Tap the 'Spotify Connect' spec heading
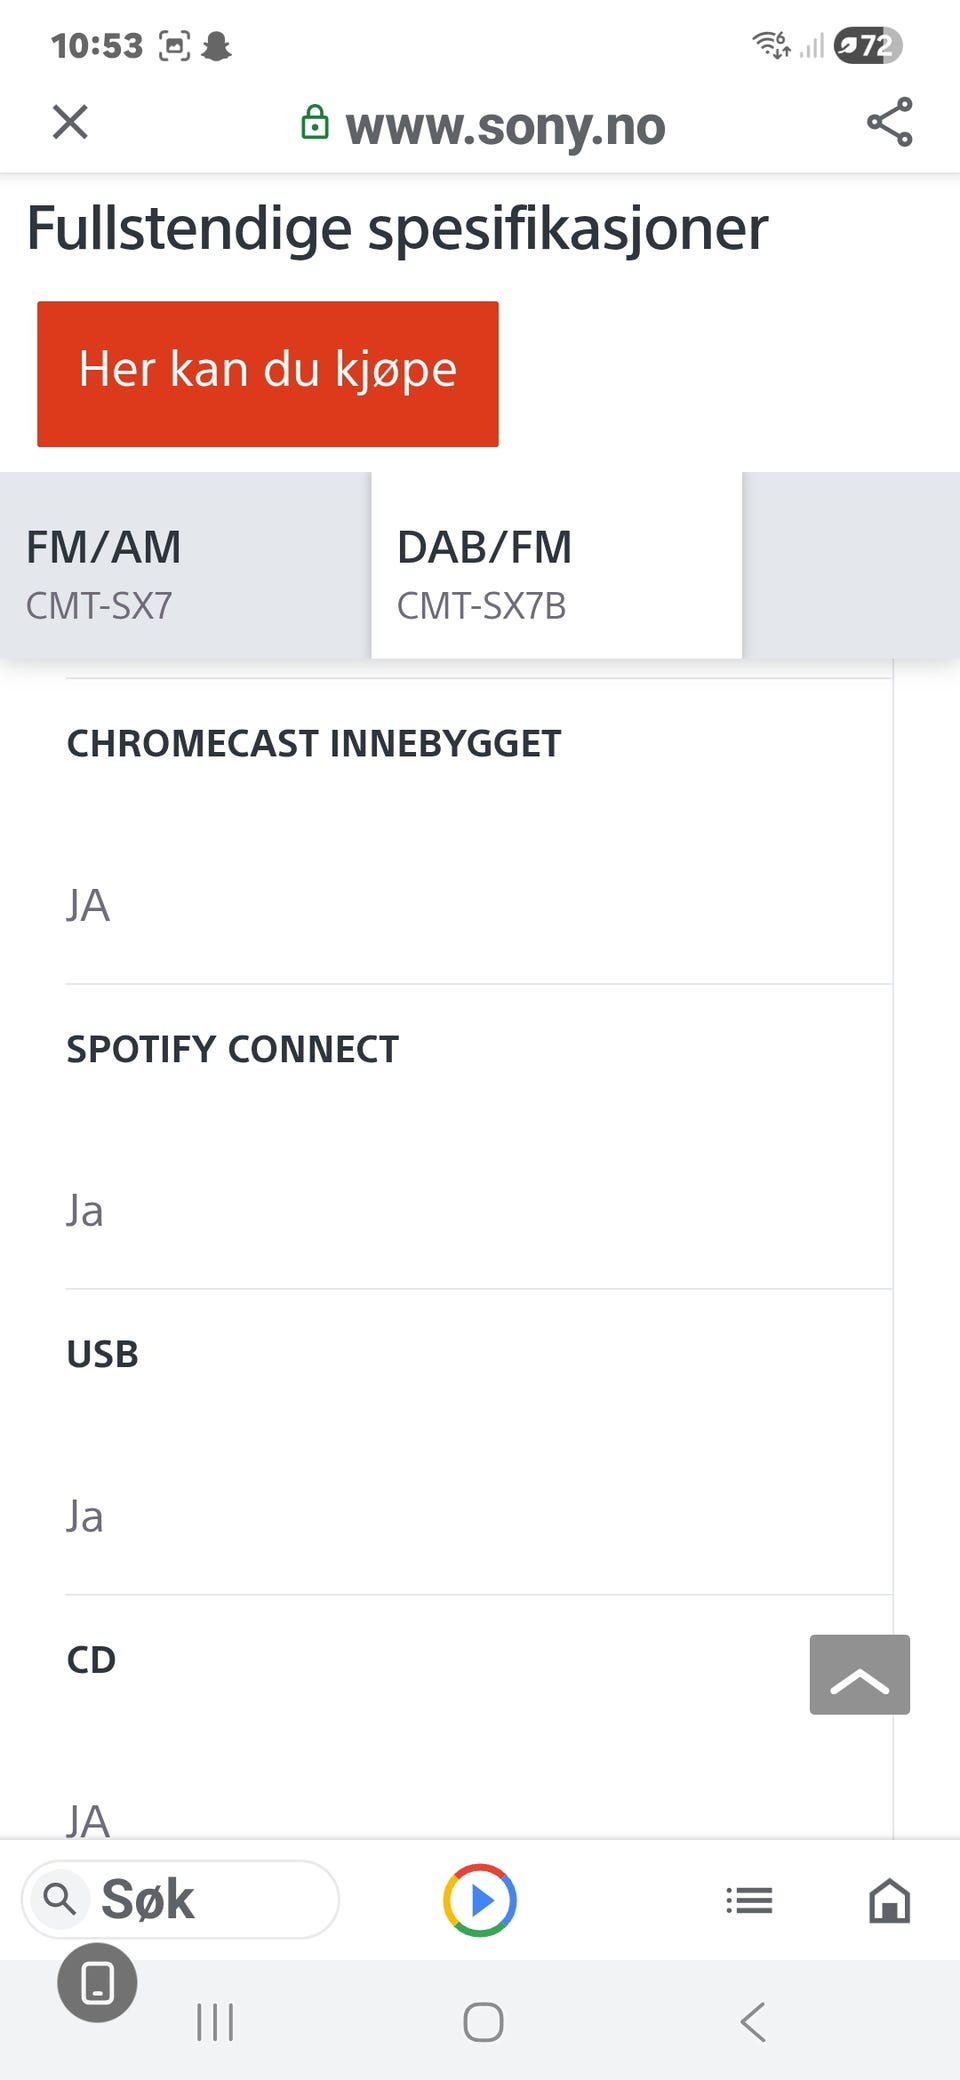Screen dimensions: 960x2080 coord(233,1049)
